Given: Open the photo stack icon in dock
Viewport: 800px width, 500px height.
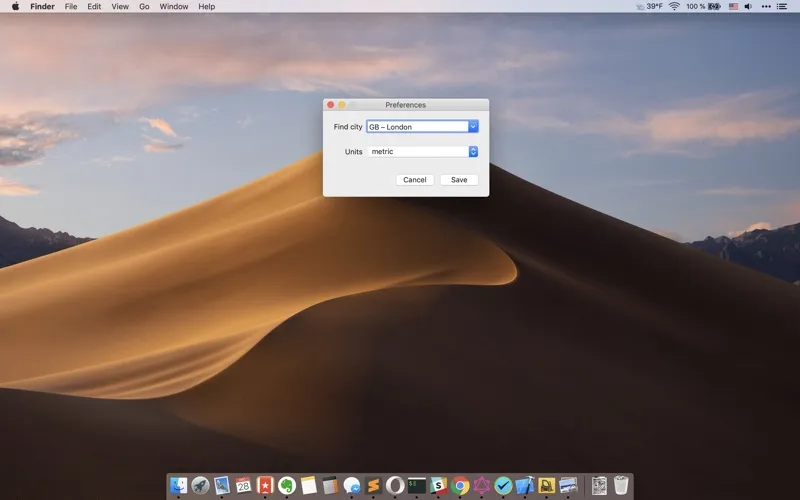Looking at the screenshot, I should click(x=568, y=485).
